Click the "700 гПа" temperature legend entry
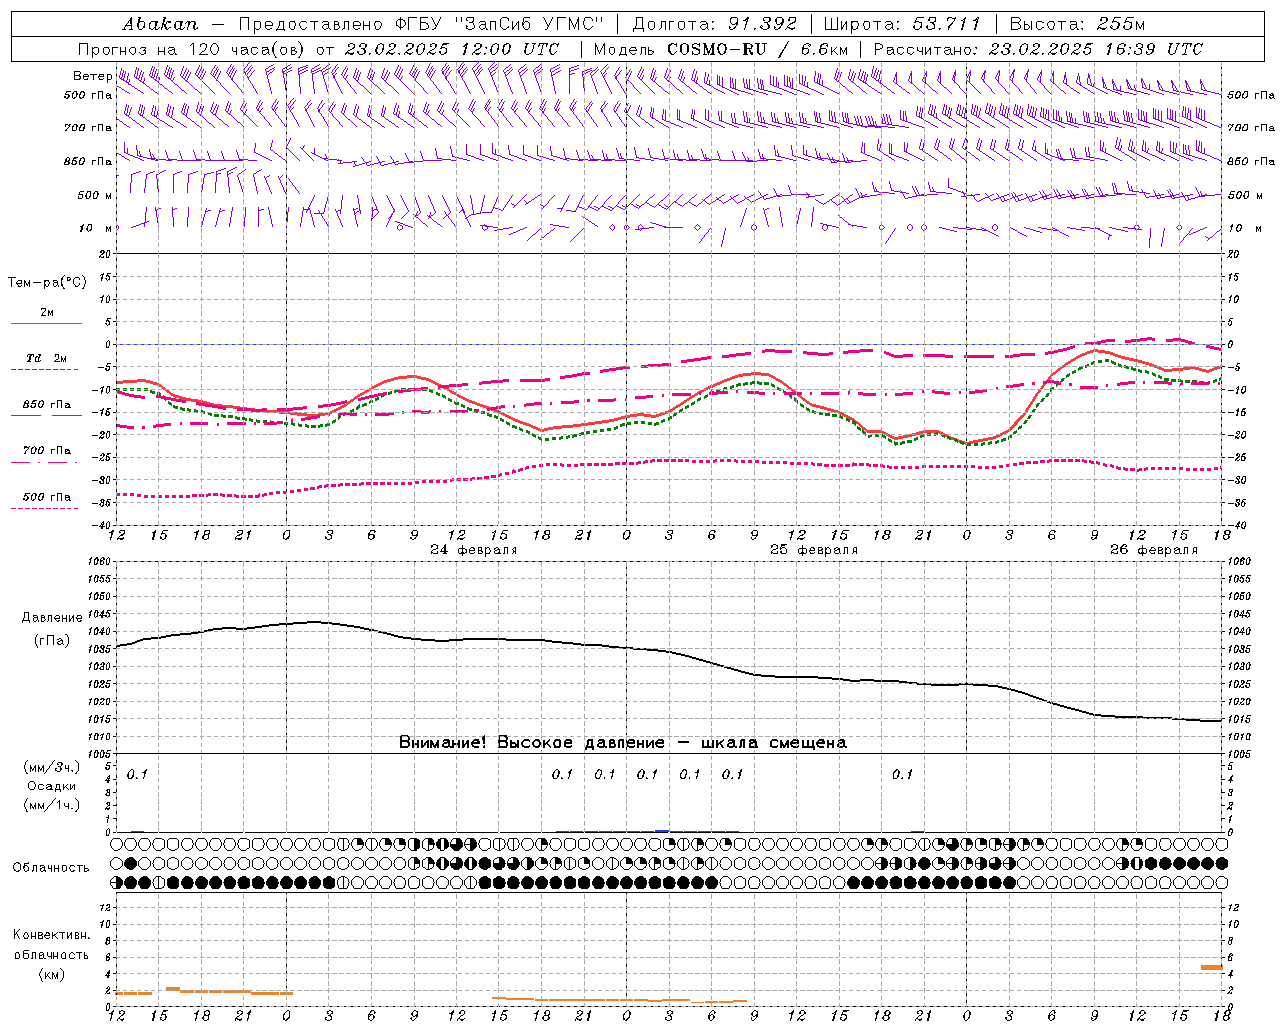This screenshot has width=1280, height=1024. click(x=47, y=450)
